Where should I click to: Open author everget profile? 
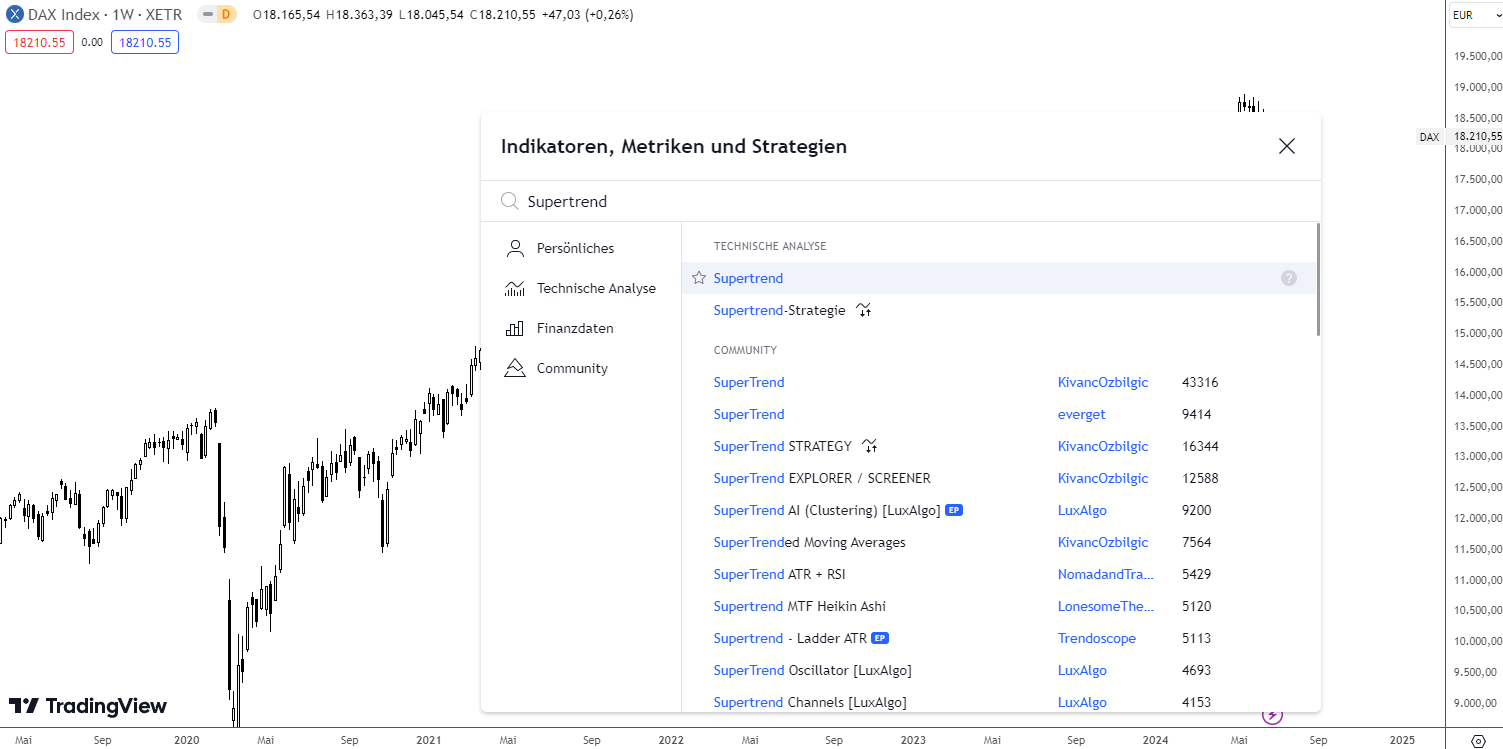point(1082,414)
